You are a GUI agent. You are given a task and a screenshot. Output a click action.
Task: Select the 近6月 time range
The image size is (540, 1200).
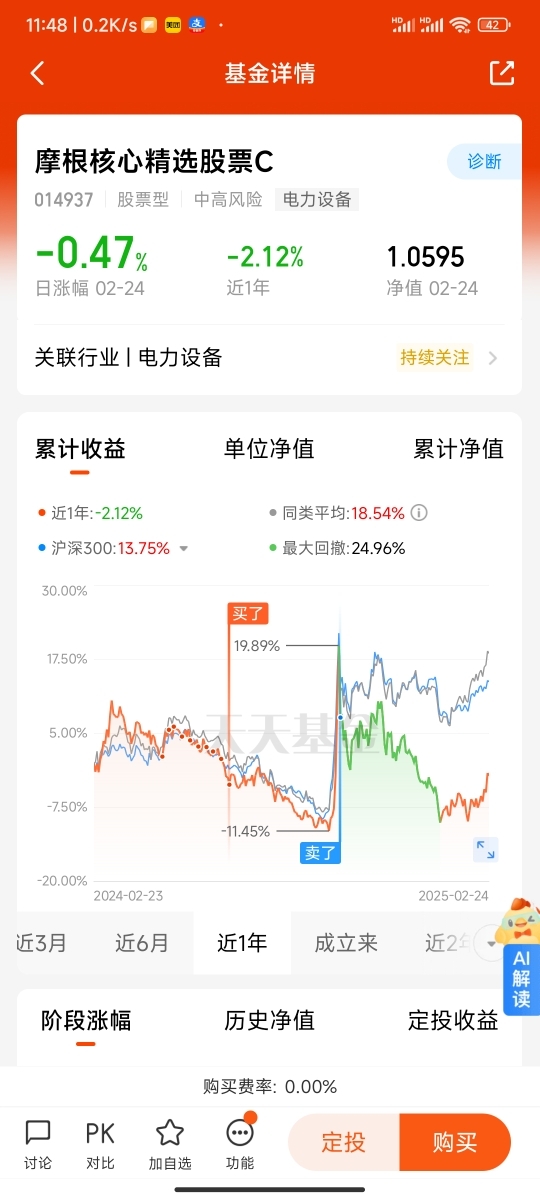point(142,942)
